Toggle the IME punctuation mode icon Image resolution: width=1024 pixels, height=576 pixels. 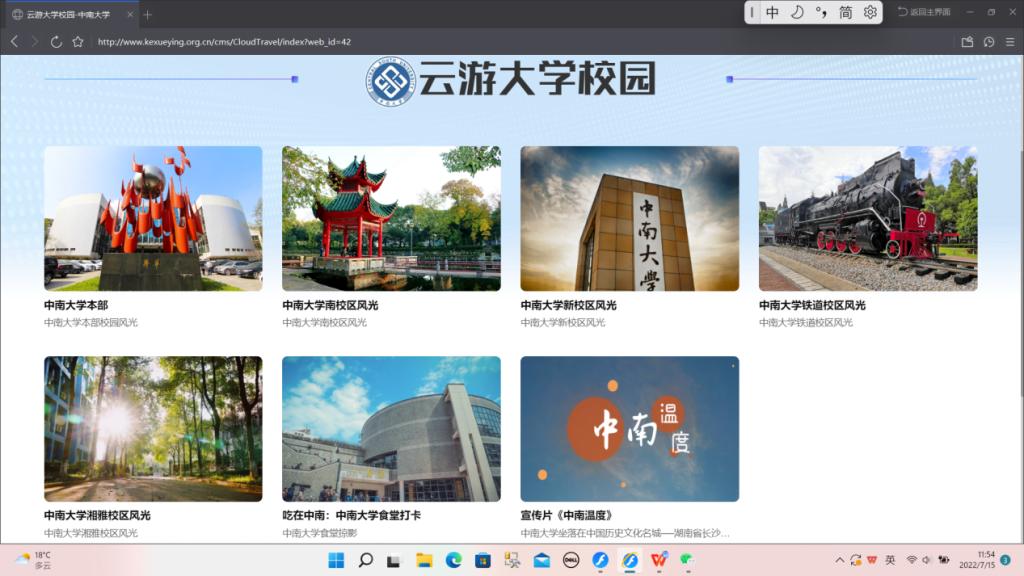coord(821,12)
